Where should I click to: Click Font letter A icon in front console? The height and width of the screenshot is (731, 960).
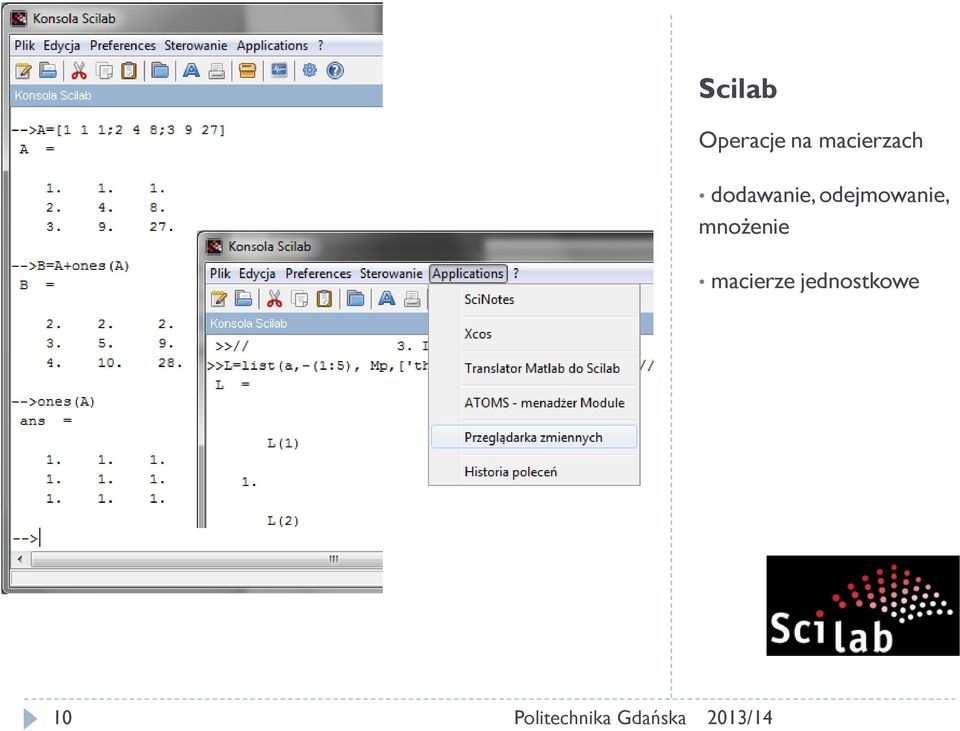387,299
